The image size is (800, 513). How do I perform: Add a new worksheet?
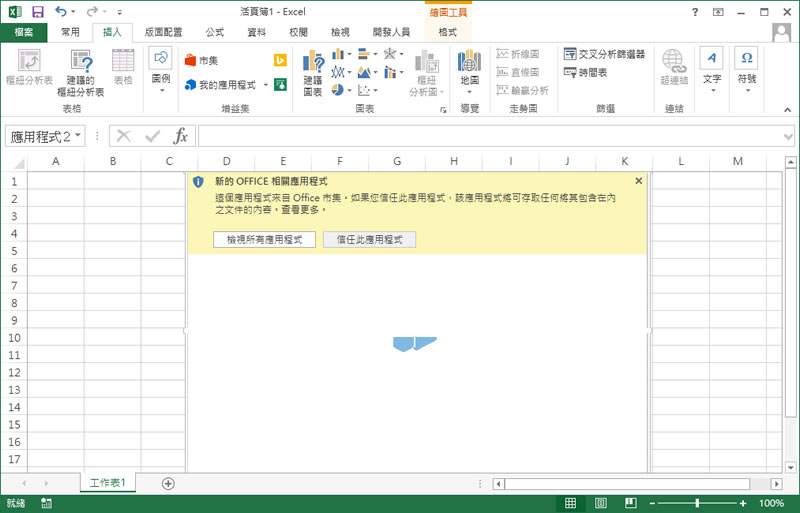coord(168,483)
